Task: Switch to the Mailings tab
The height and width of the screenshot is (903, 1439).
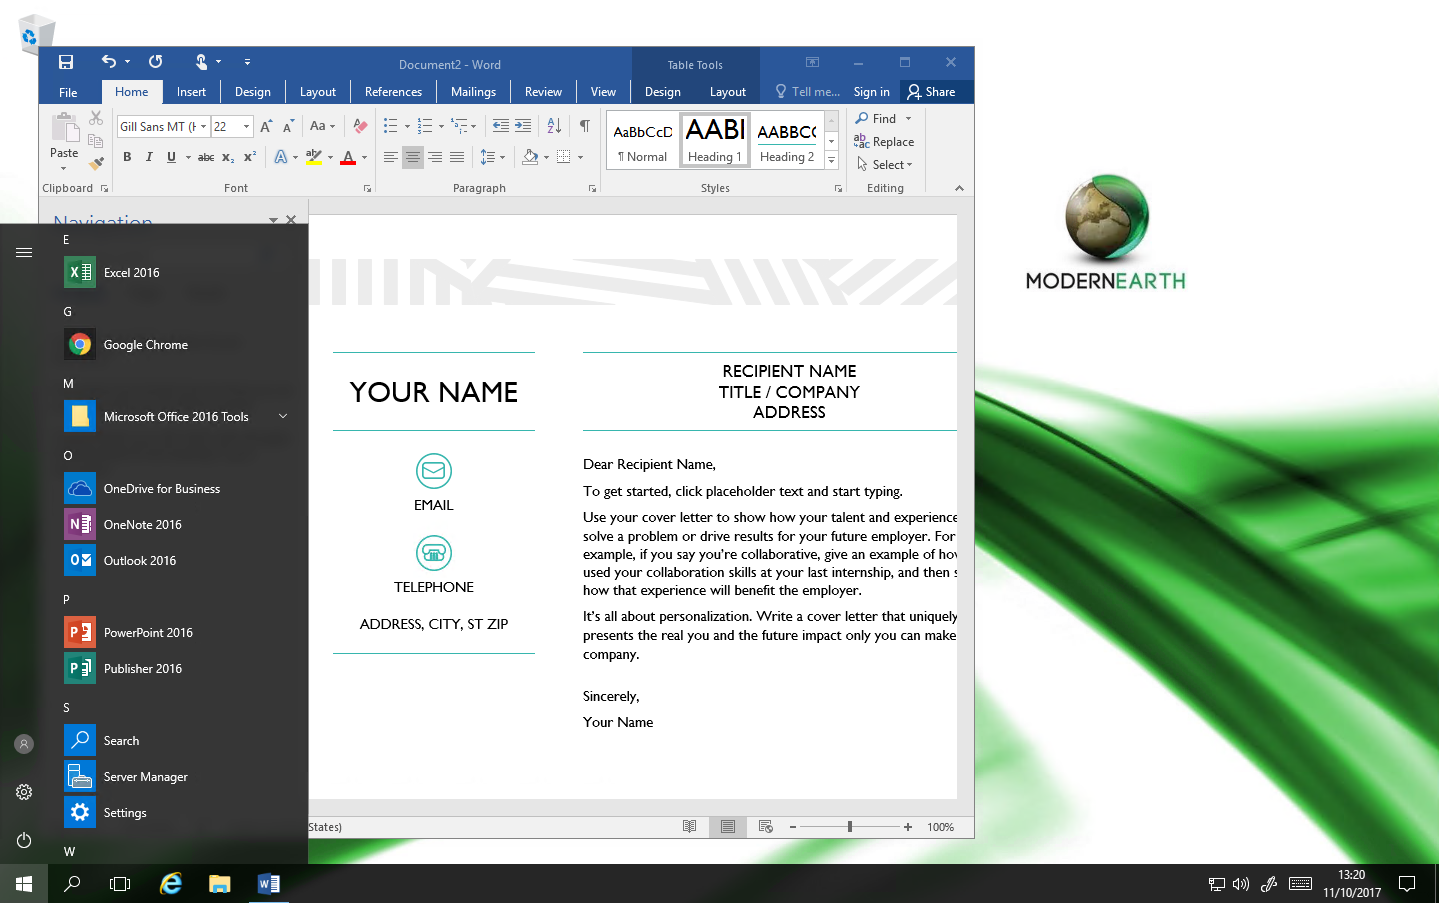Action: click(x=473, y=92)
